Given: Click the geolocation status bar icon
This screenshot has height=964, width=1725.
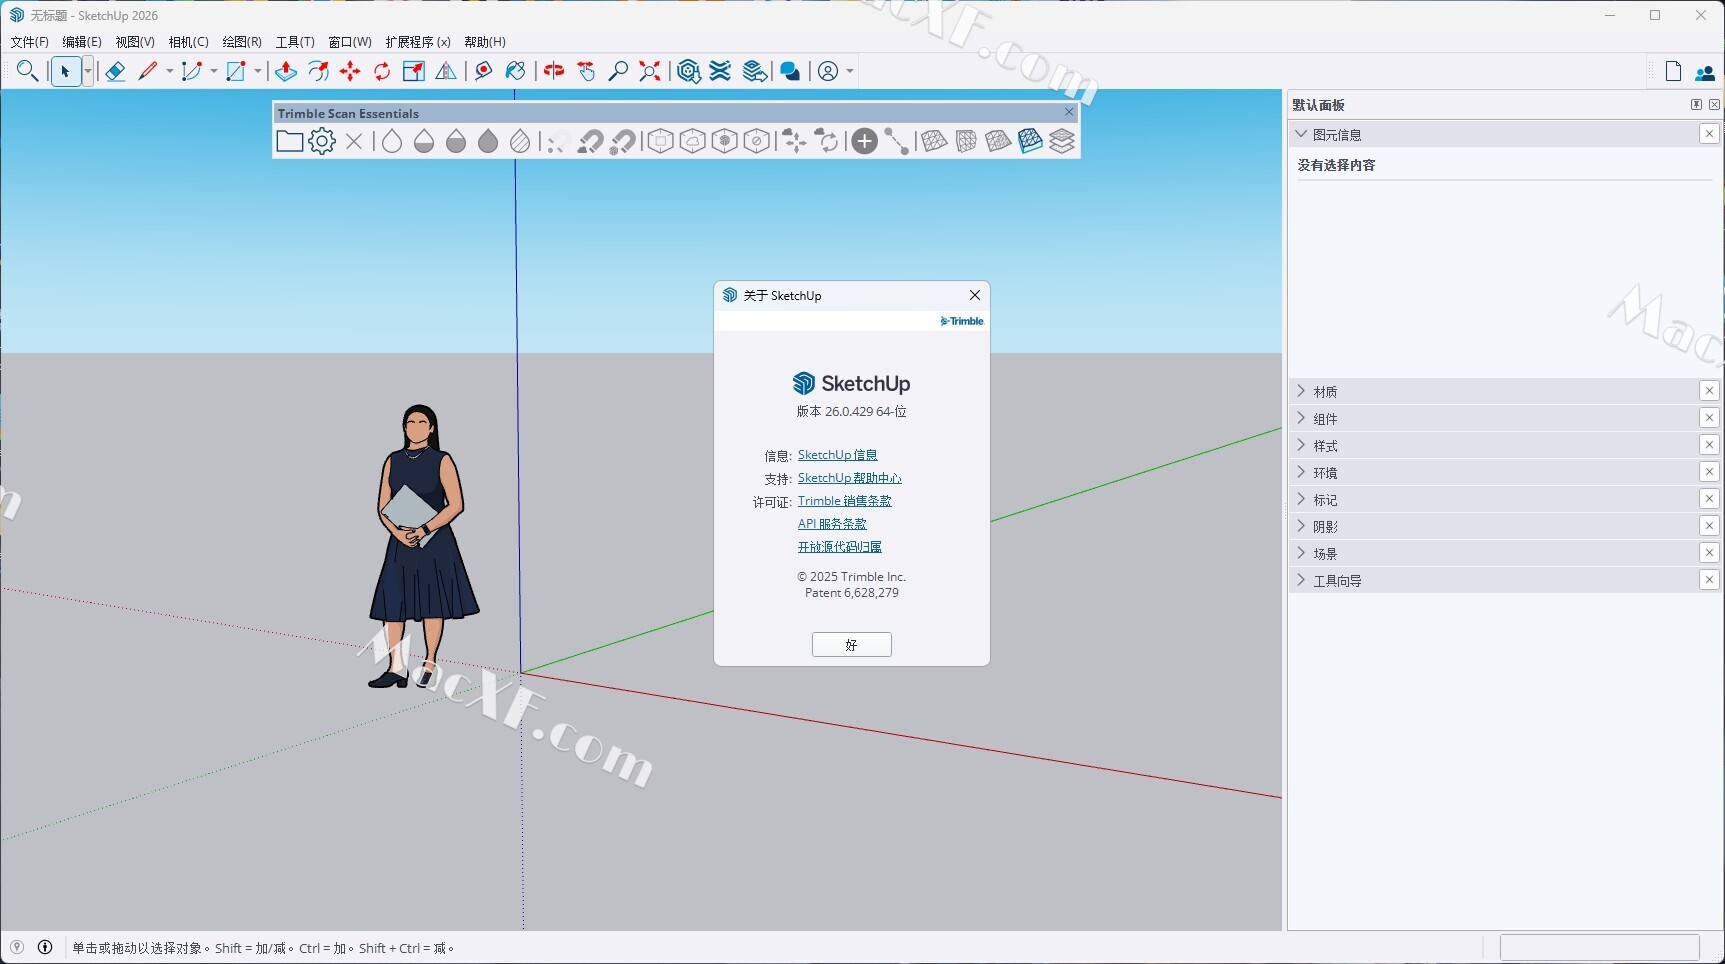Looking at the screenshot, I should tap(17, 947).
